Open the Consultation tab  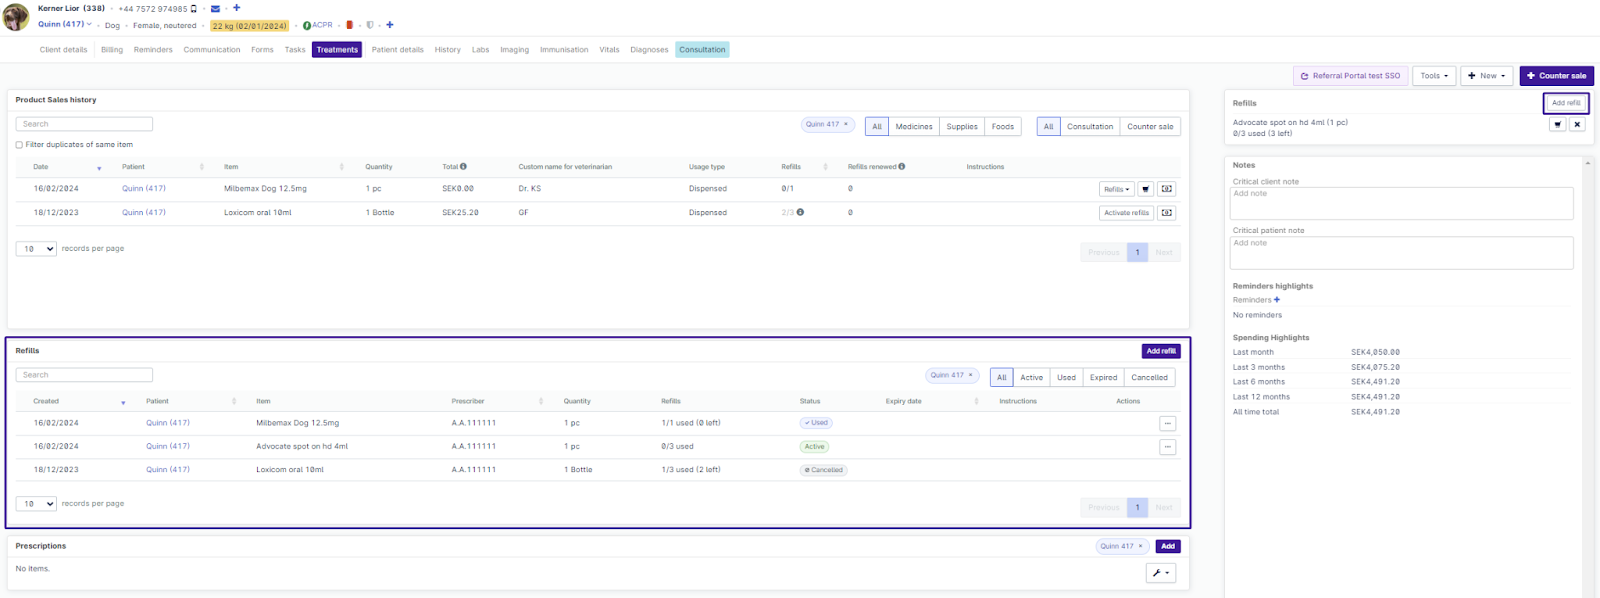[702, 50]
